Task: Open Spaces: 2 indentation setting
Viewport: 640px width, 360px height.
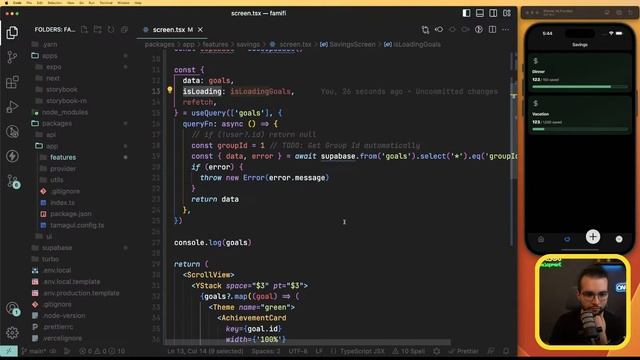Action: pyautogui.click(x=266, y=351)
